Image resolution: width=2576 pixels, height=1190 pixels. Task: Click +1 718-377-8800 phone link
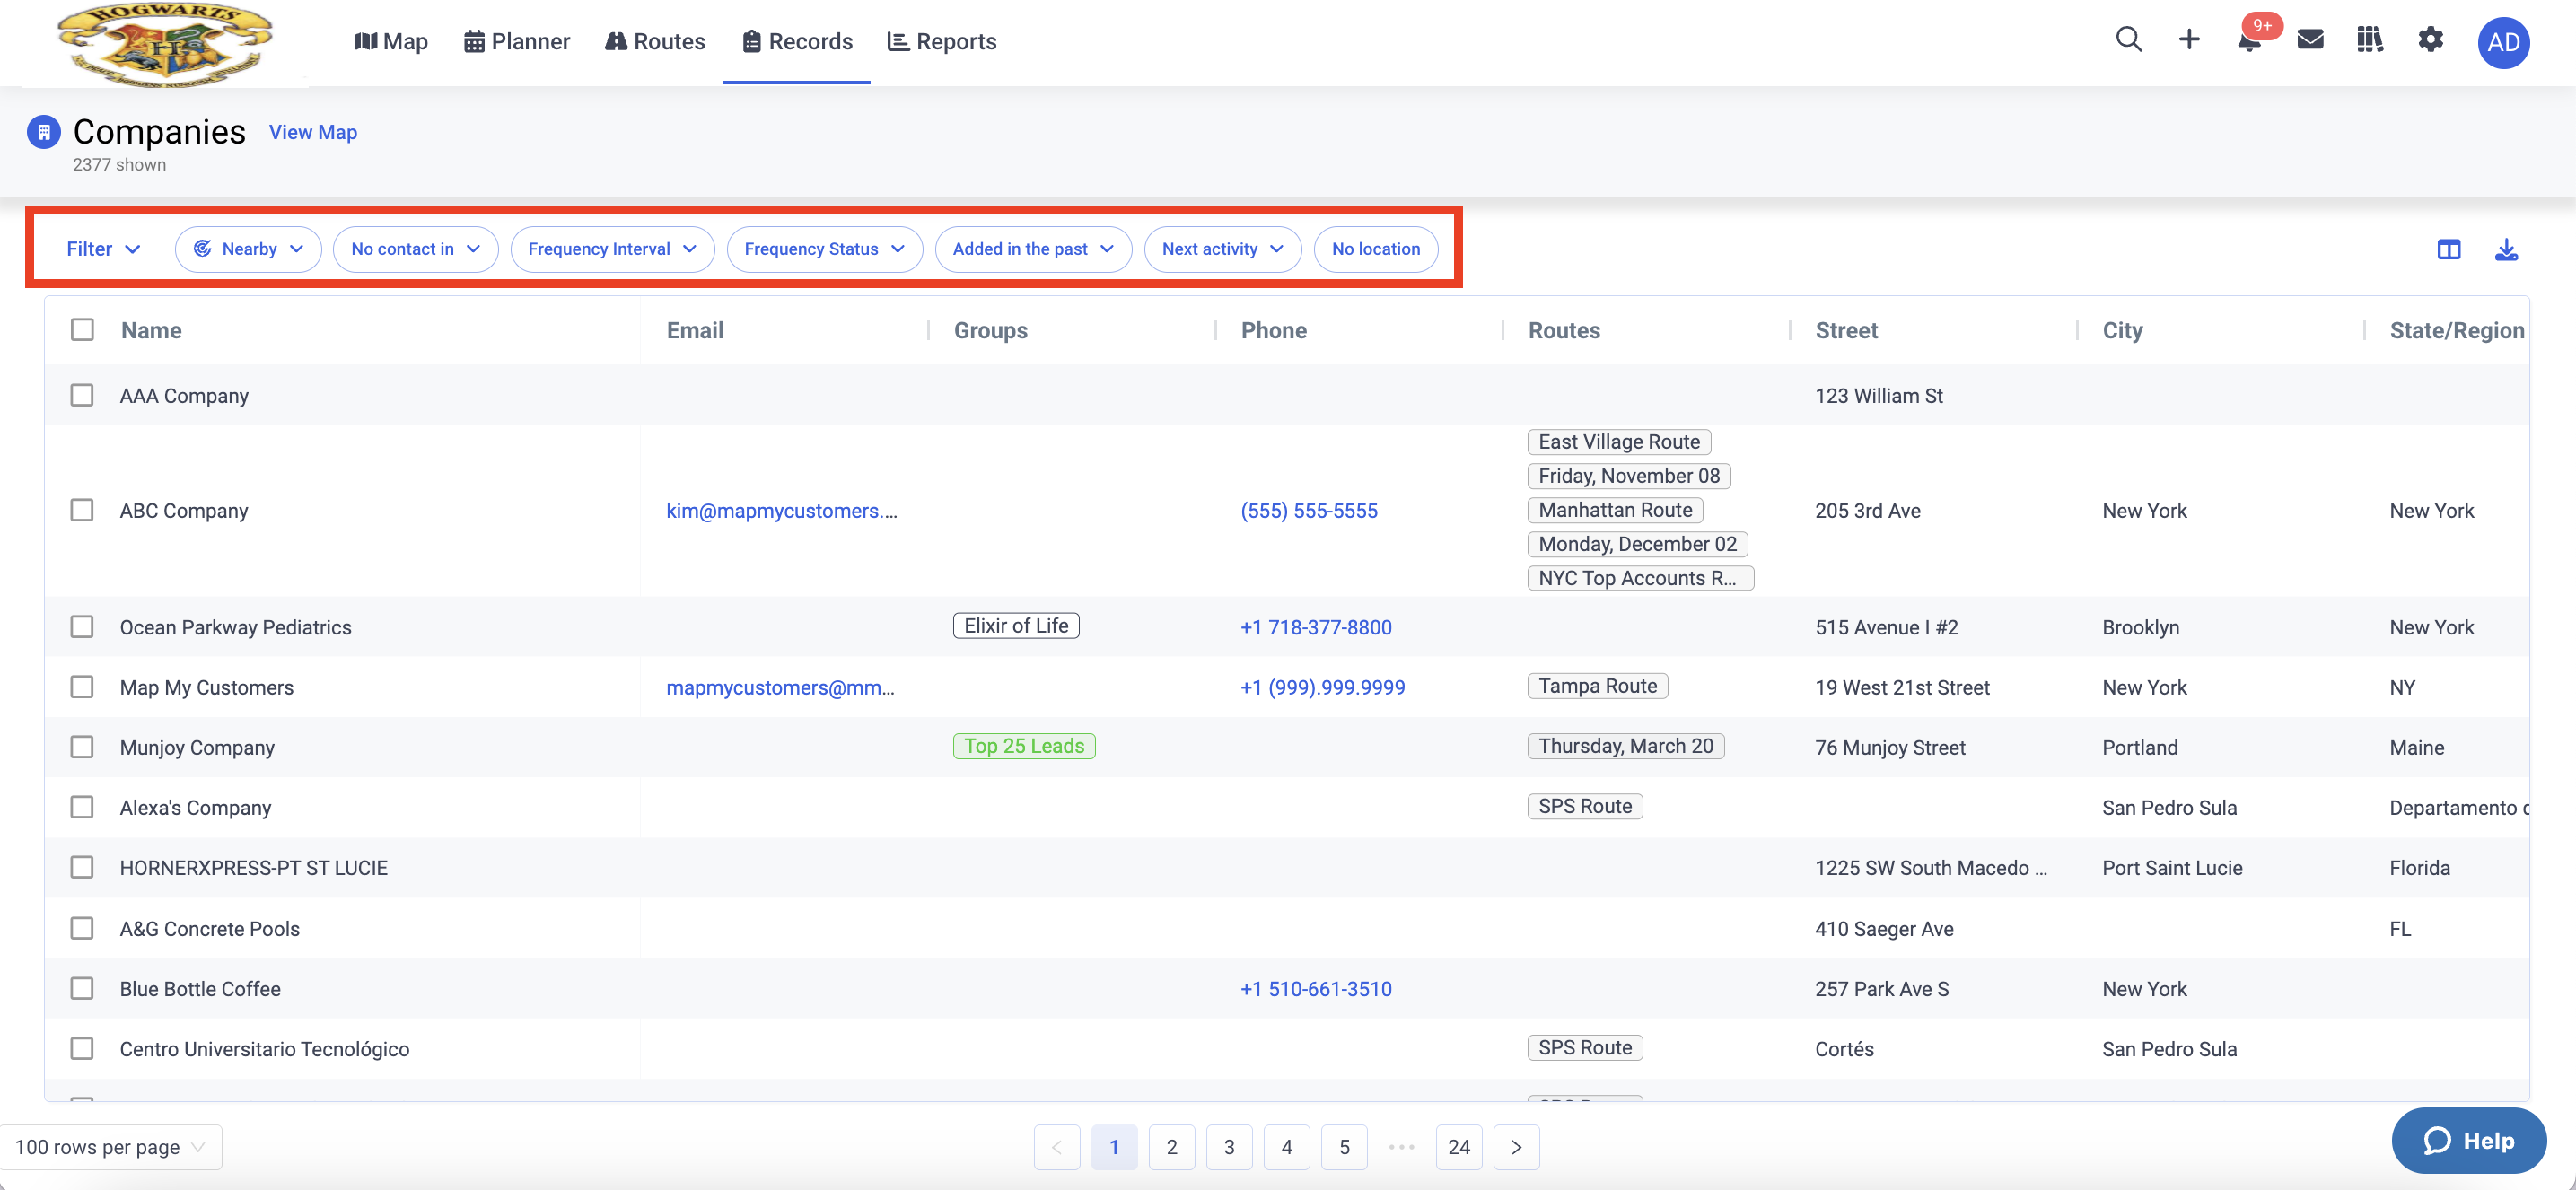tap(1316, 627)
